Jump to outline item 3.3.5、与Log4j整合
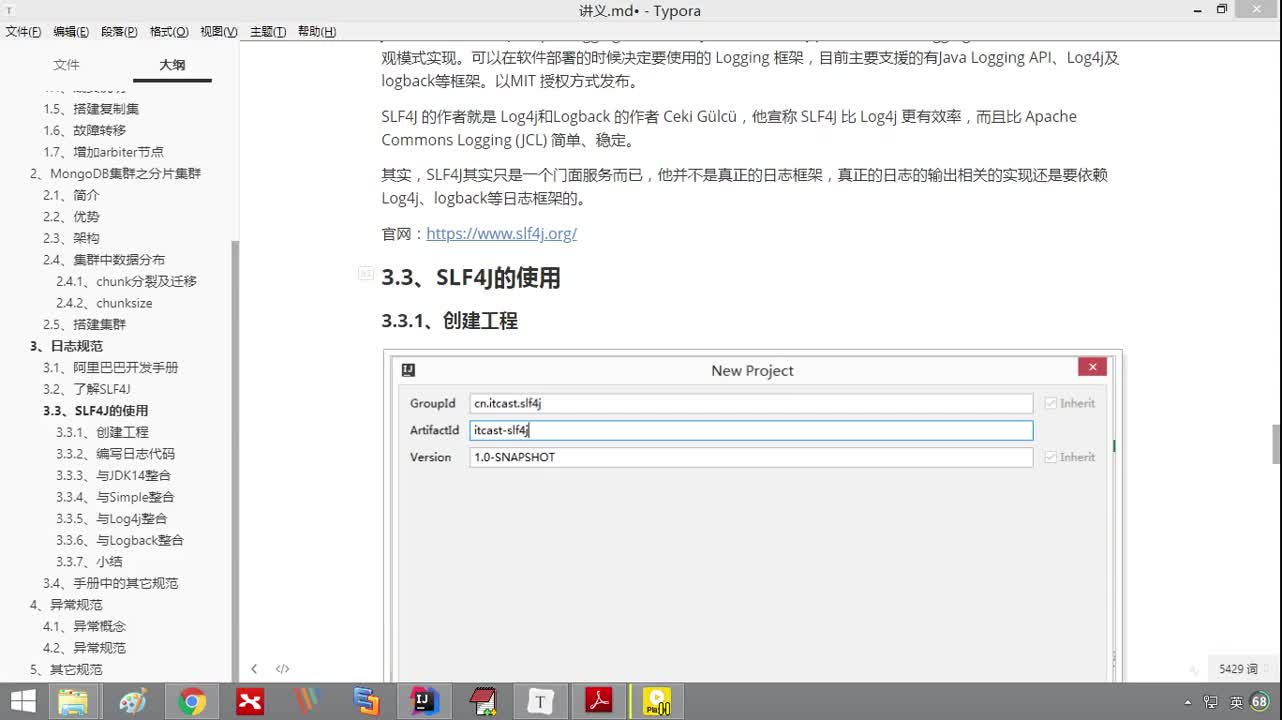Screen dimensions: 1282x720 (111, 519)
